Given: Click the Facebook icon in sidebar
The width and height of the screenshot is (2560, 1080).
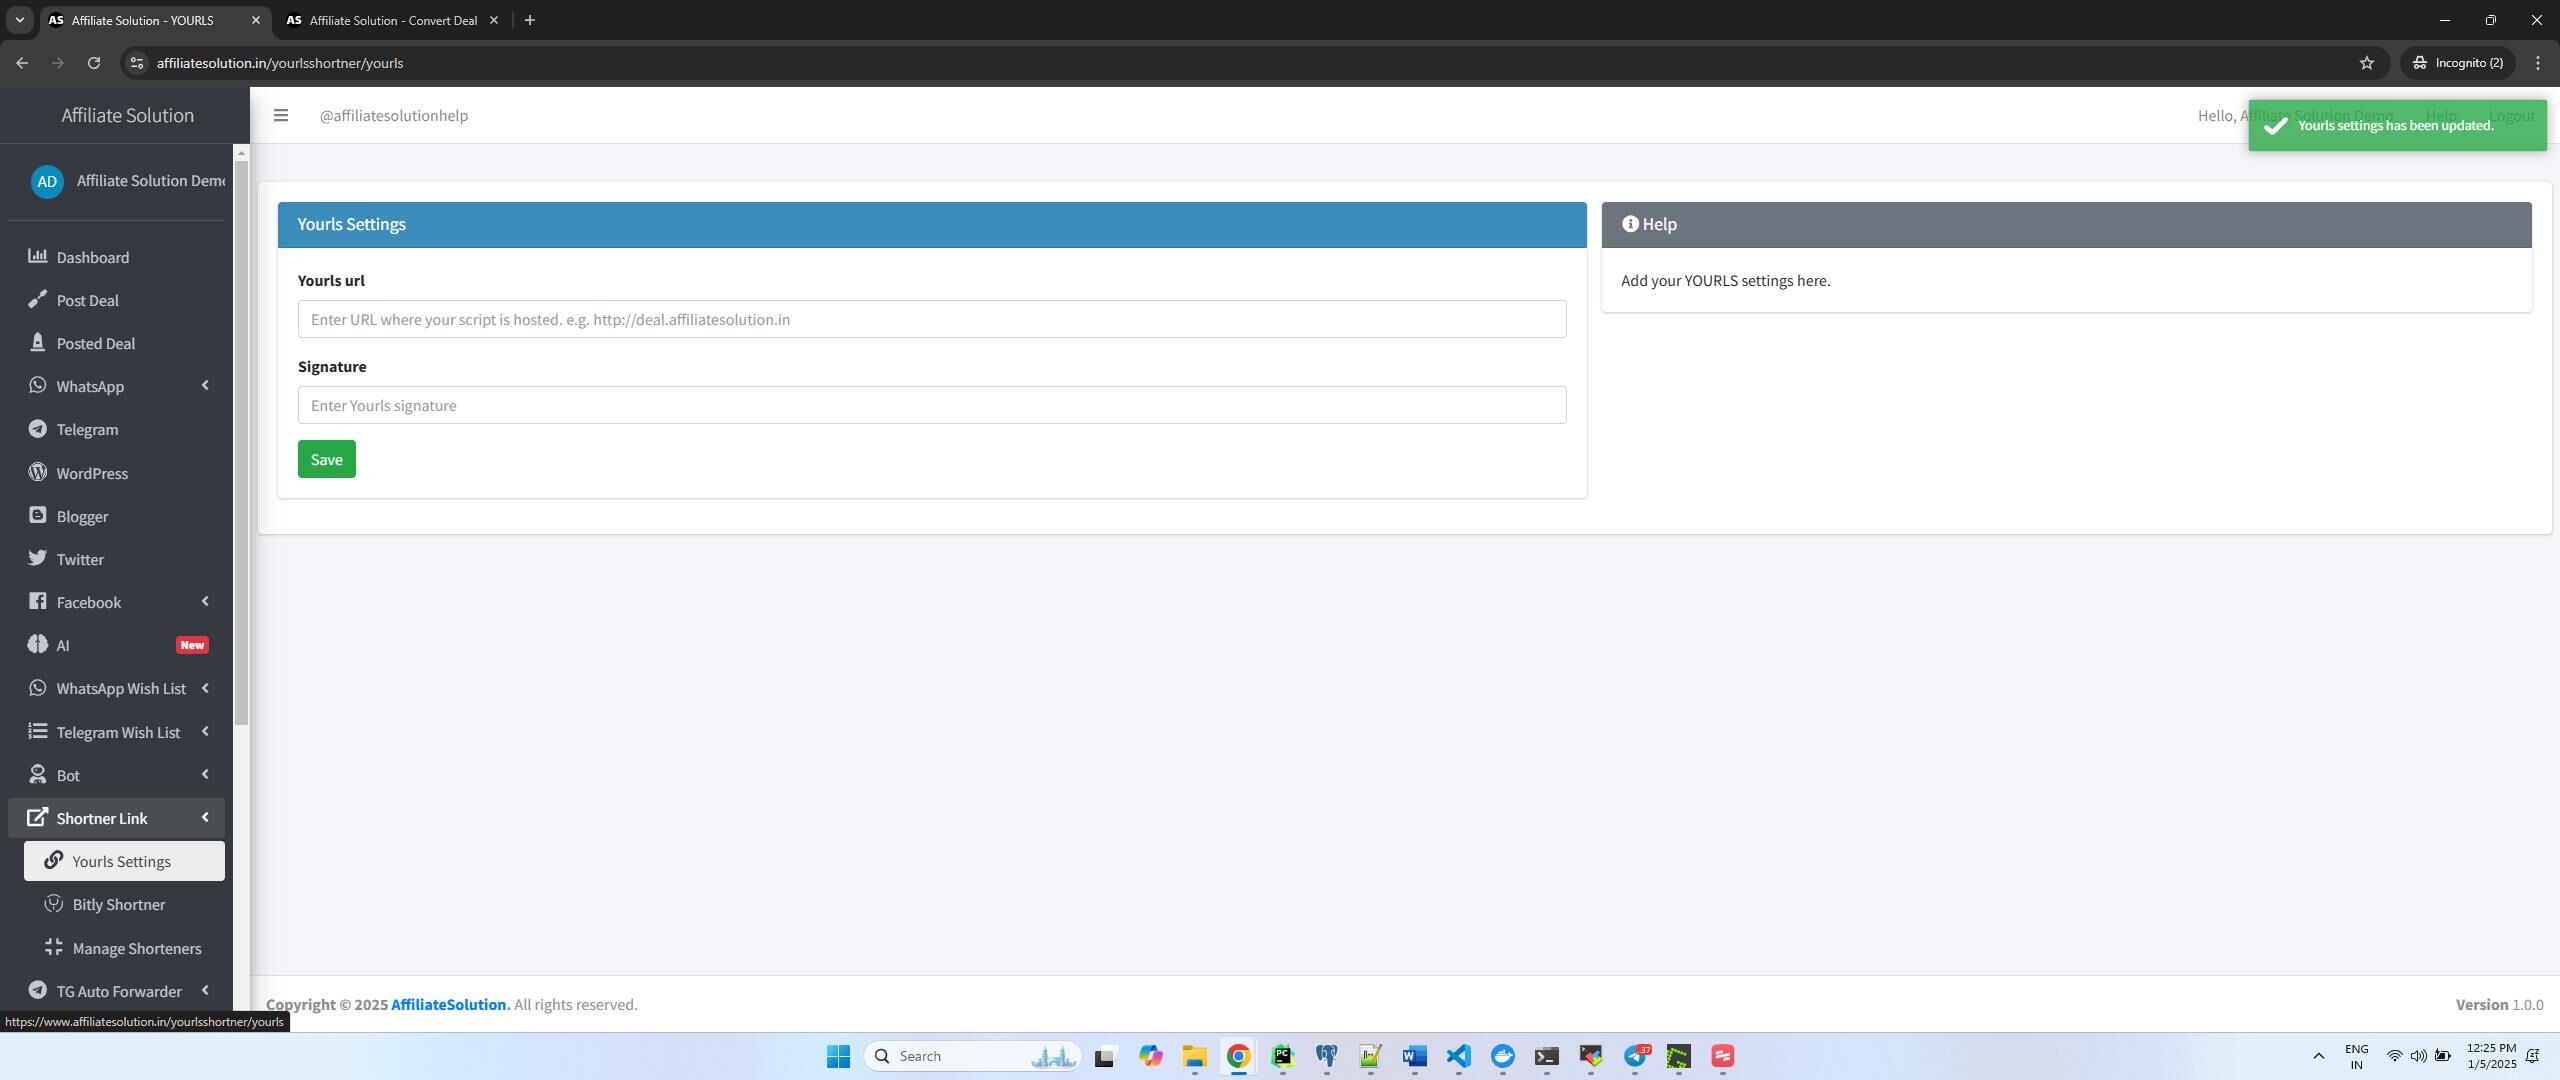Looking at the screenshot, I should pyautogui.click(x=37, y=601).
